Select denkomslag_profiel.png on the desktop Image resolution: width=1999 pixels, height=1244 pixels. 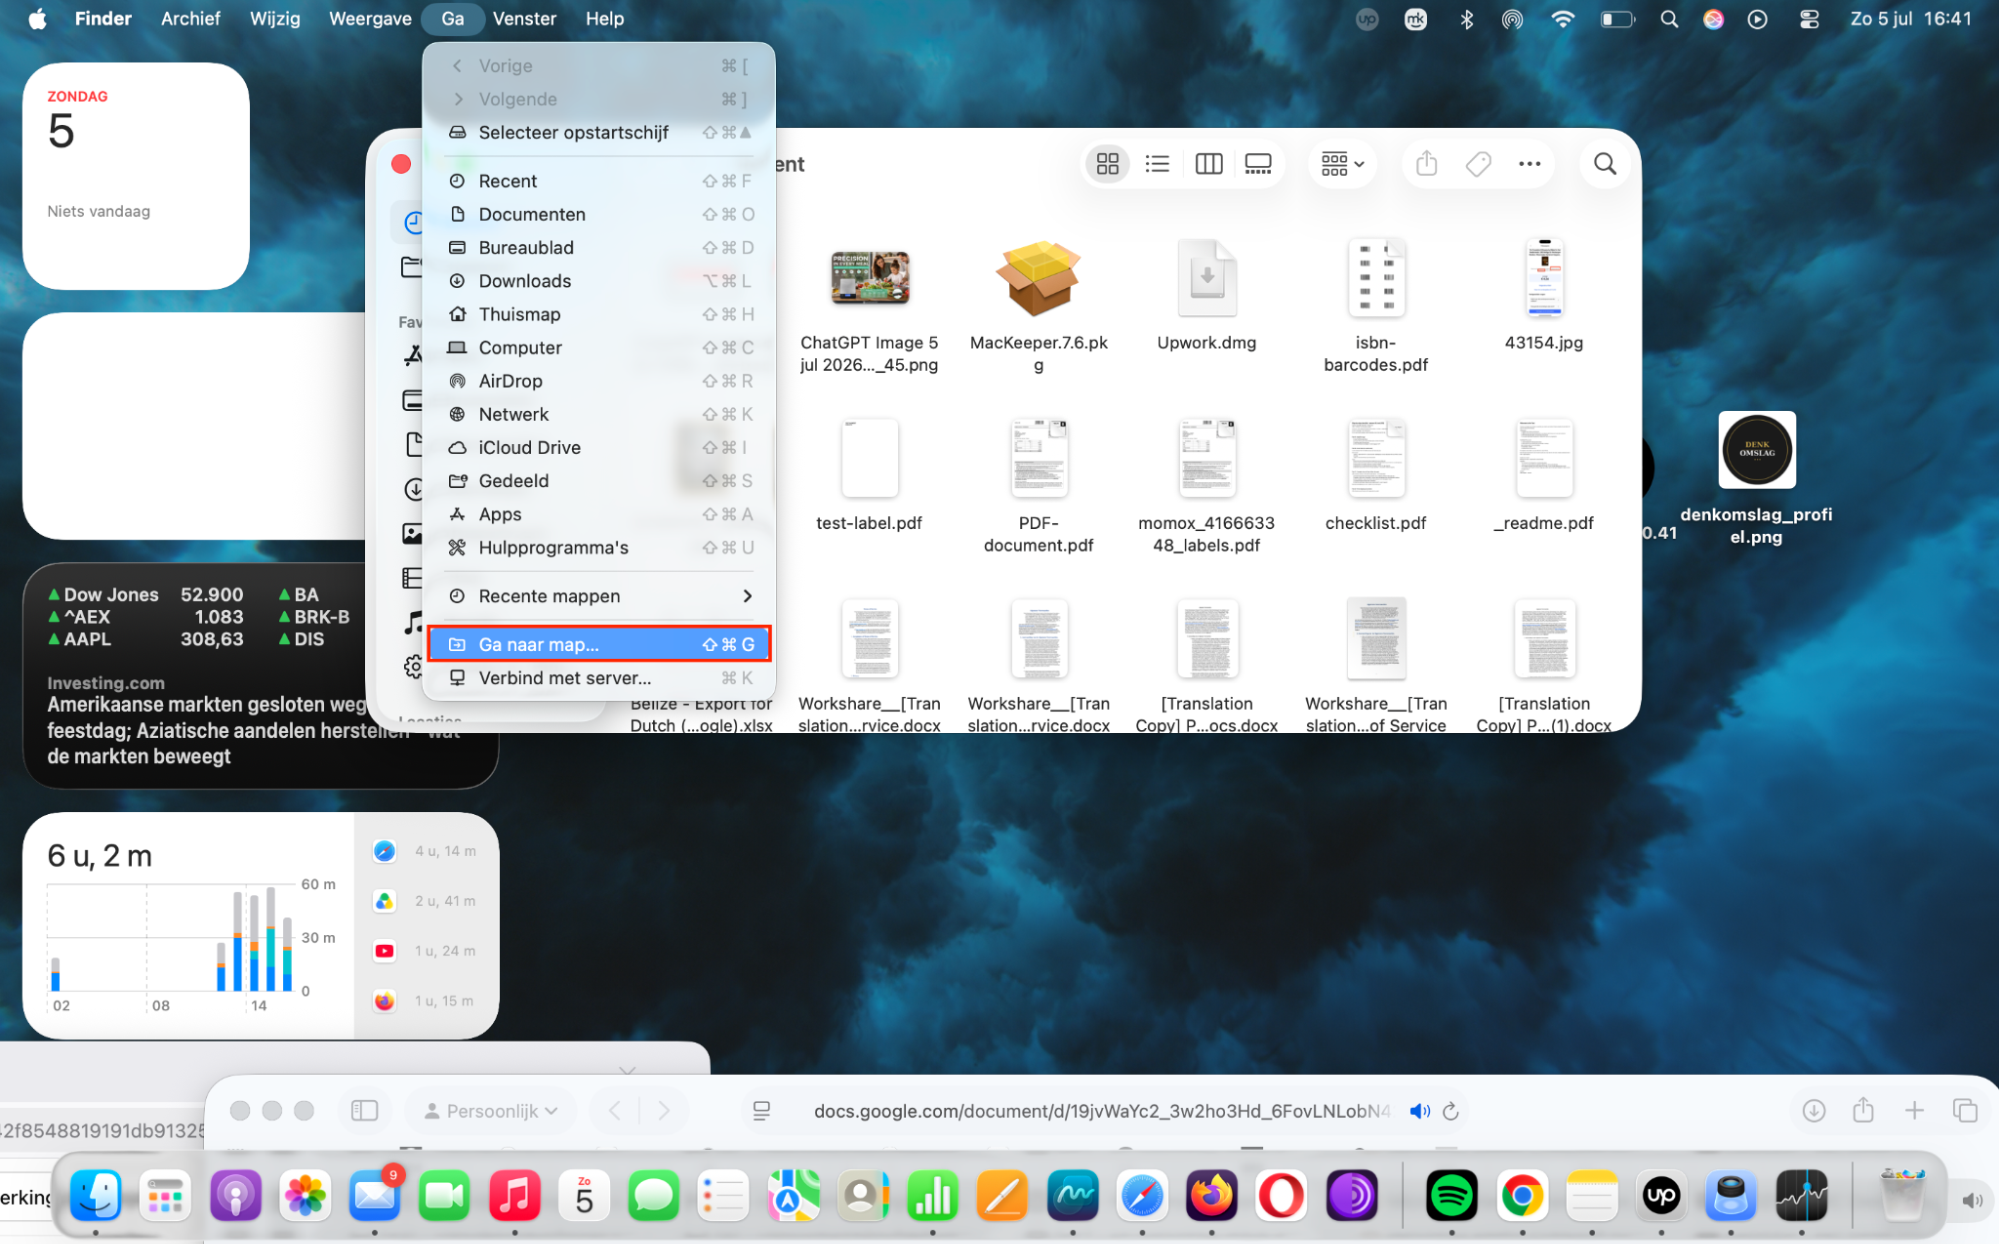[1756, 480]
